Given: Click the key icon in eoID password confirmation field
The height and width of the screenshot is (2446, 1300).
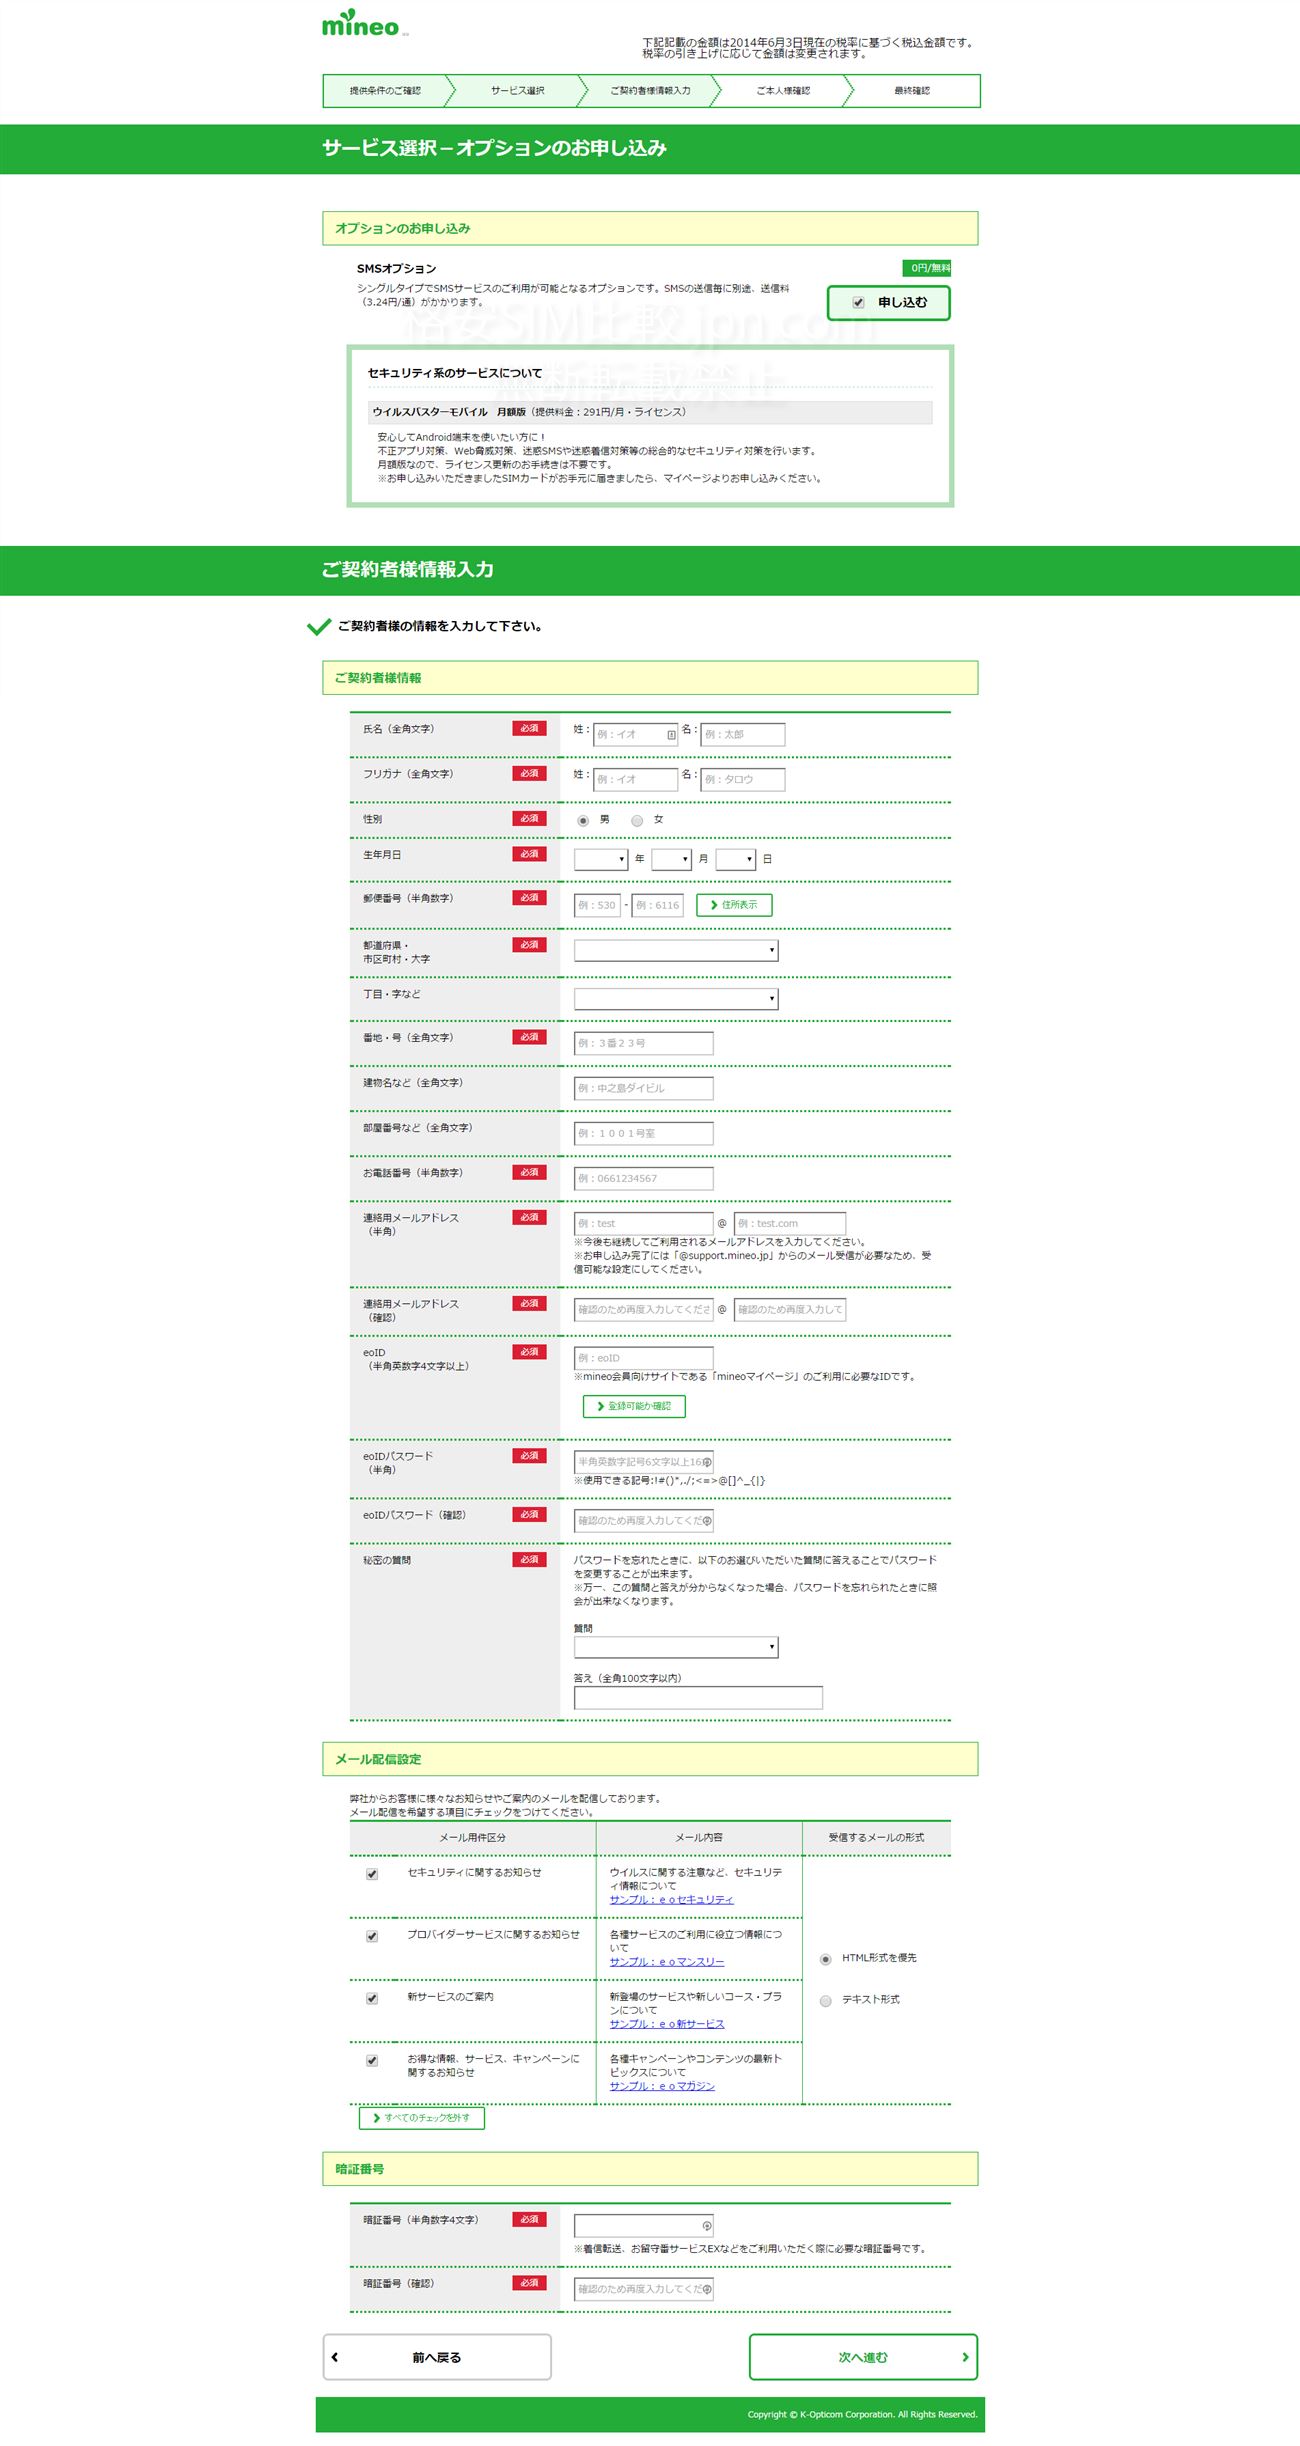Looking at the screenshot, I should click(707, 1521).
